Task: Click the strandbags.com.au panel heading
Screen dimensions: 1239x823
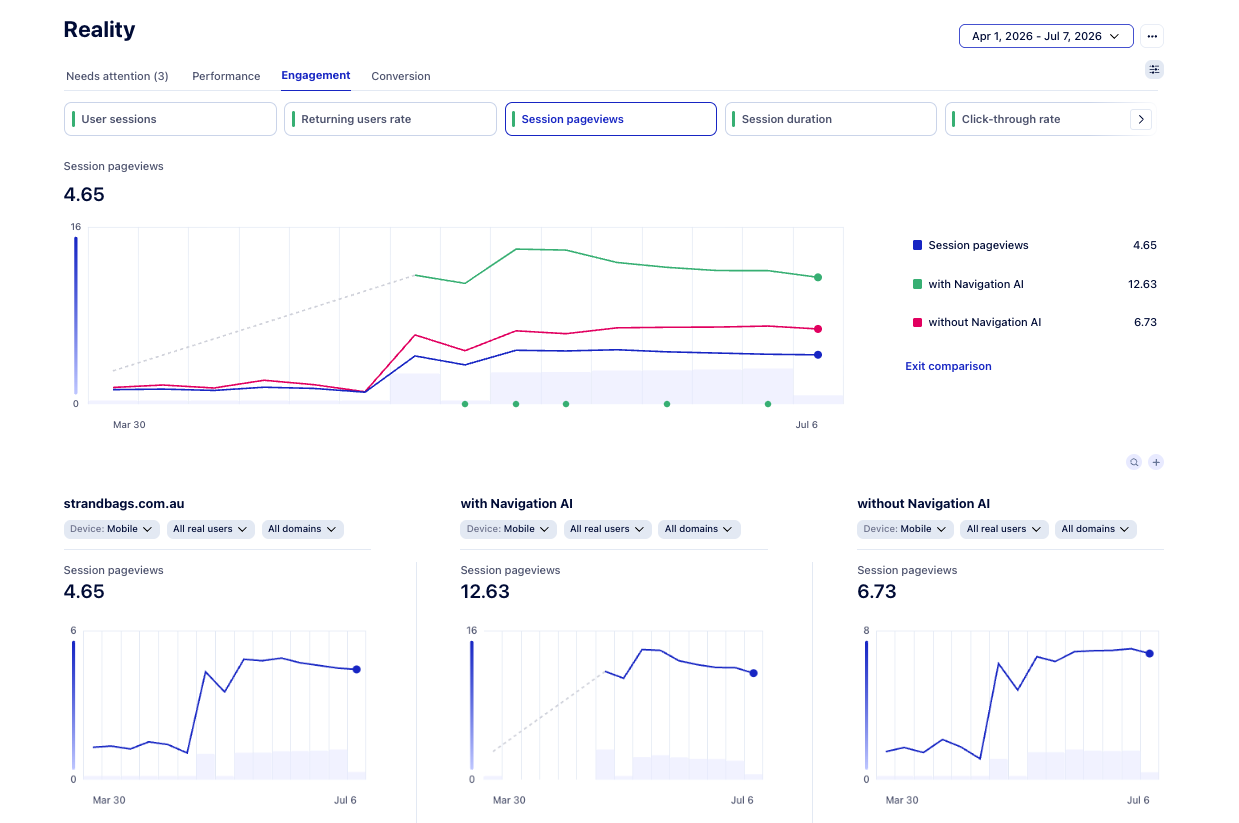Action: (124, 504)
